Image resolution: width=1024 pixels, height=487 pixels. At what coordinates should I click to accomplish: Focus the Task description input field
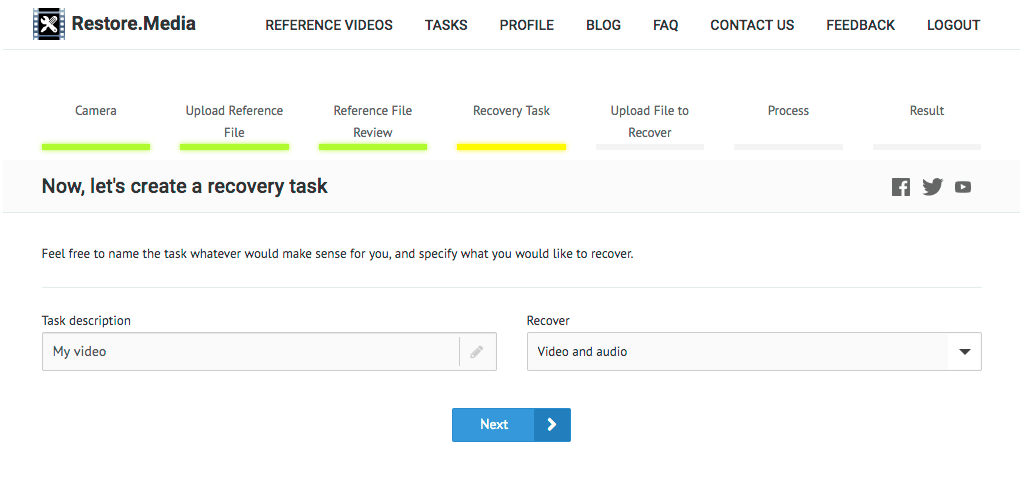(269, 352)
